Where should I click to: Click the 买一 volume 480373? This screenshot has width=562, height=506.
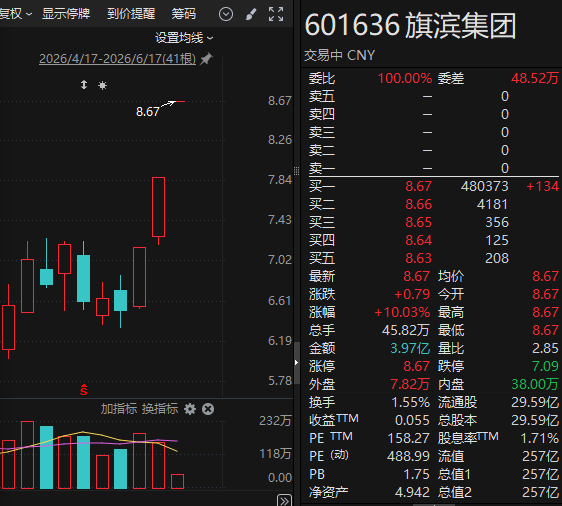[x=485, y=186]
